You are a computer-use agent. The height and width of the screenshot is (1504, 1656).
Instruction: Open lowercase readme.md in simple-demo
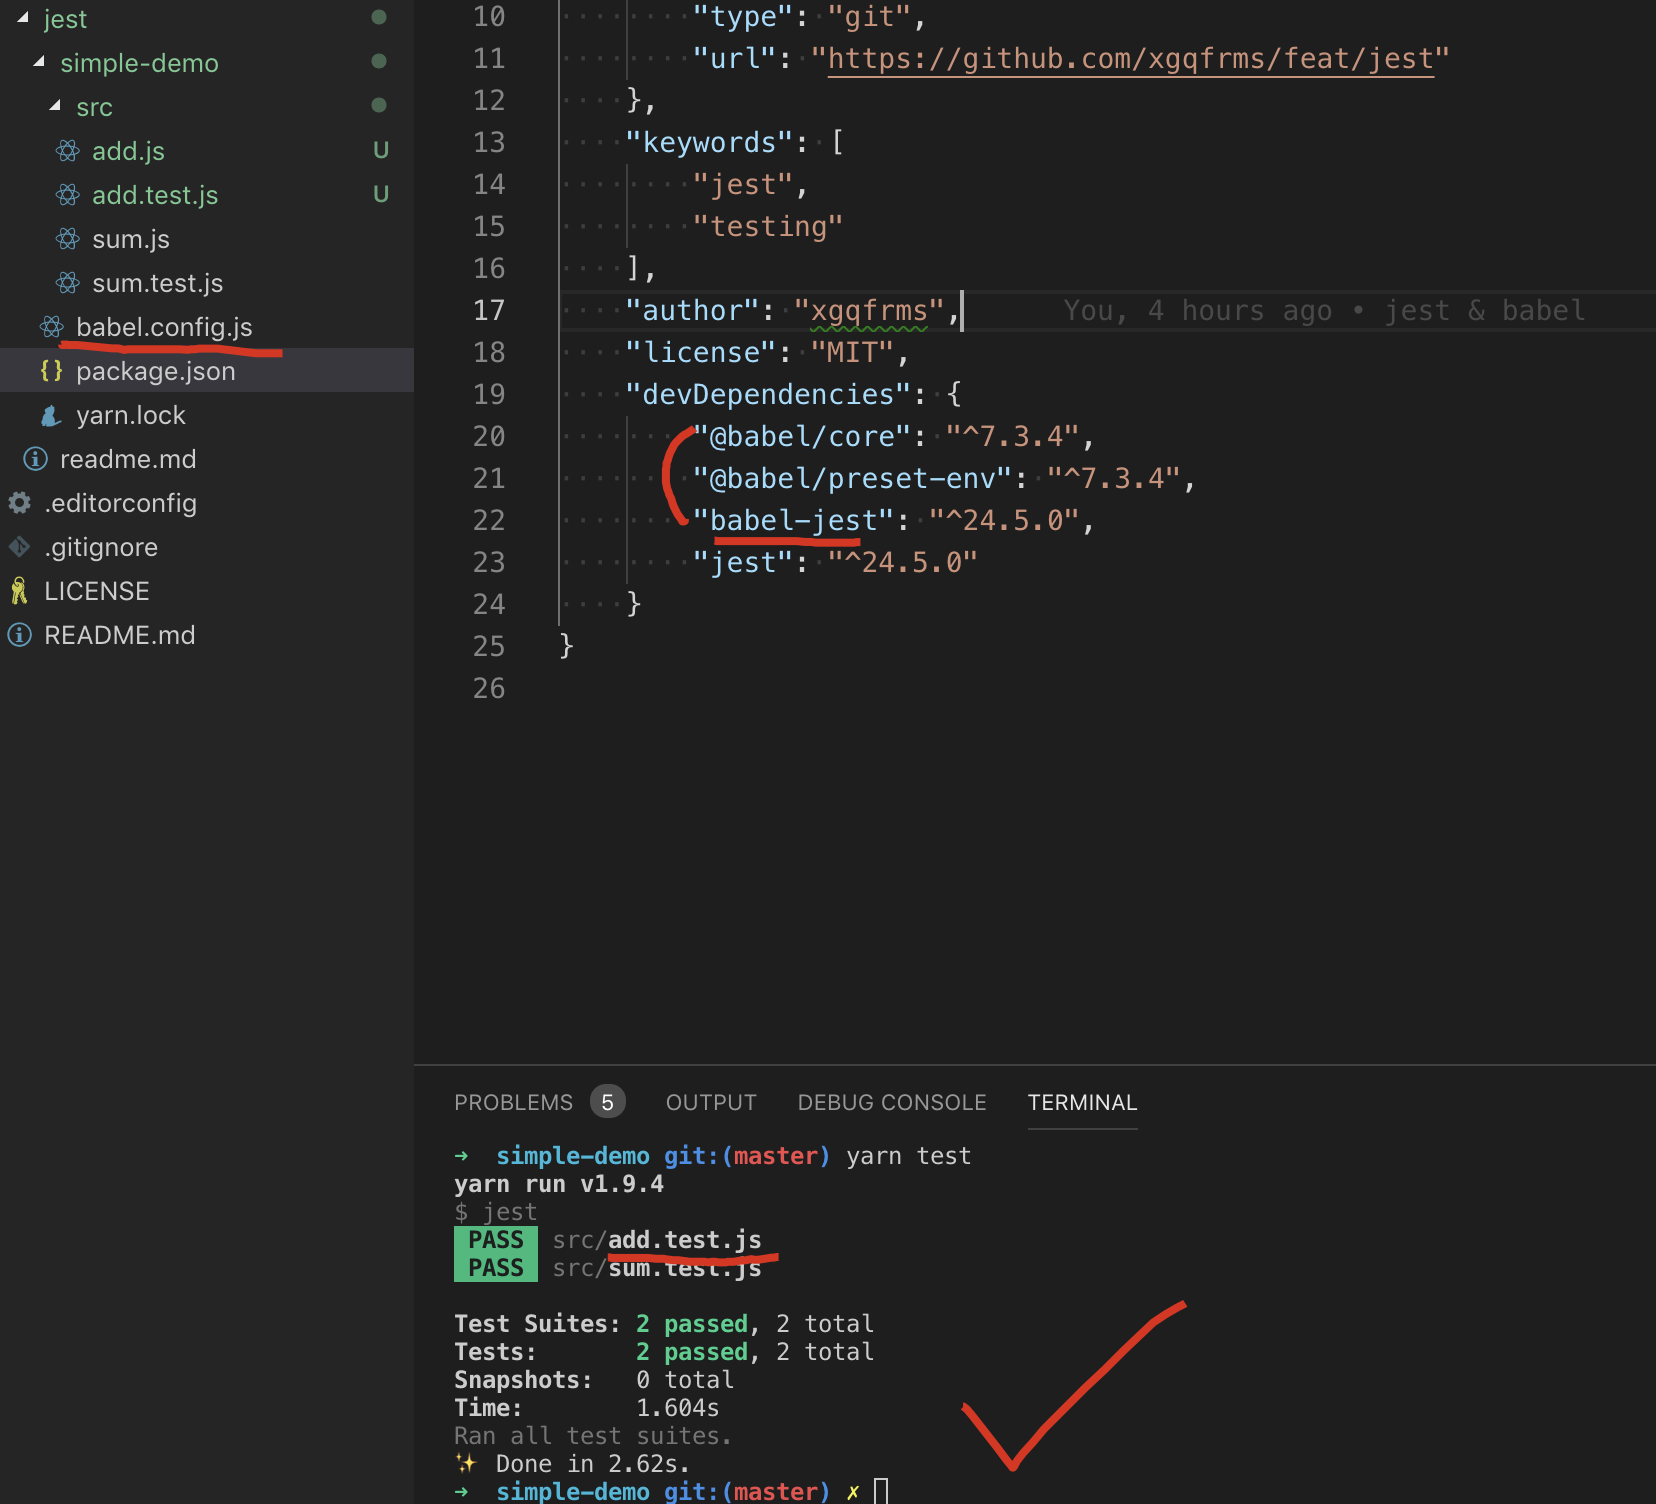[x=128, y=459]
